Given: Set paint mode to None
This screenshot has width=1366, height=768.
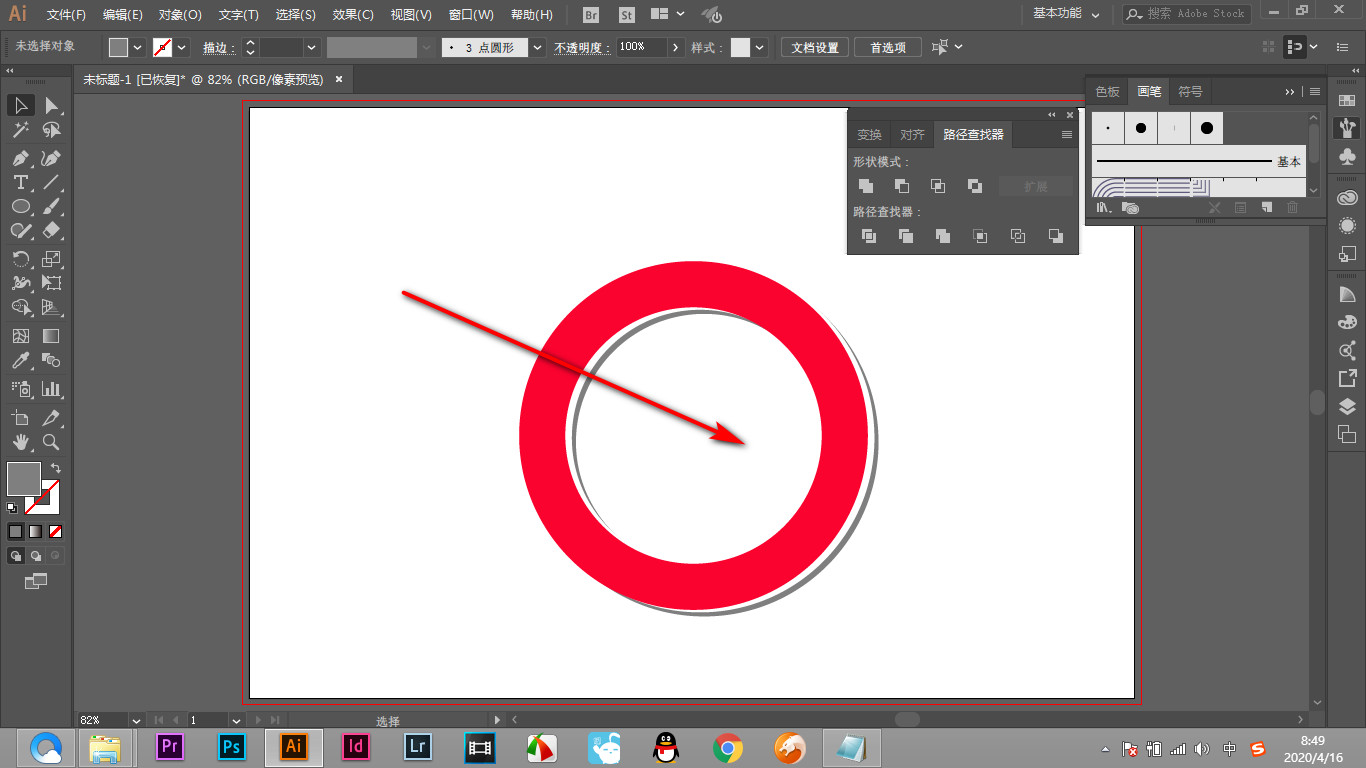Looking at the screenshot, I should point(56,531).
